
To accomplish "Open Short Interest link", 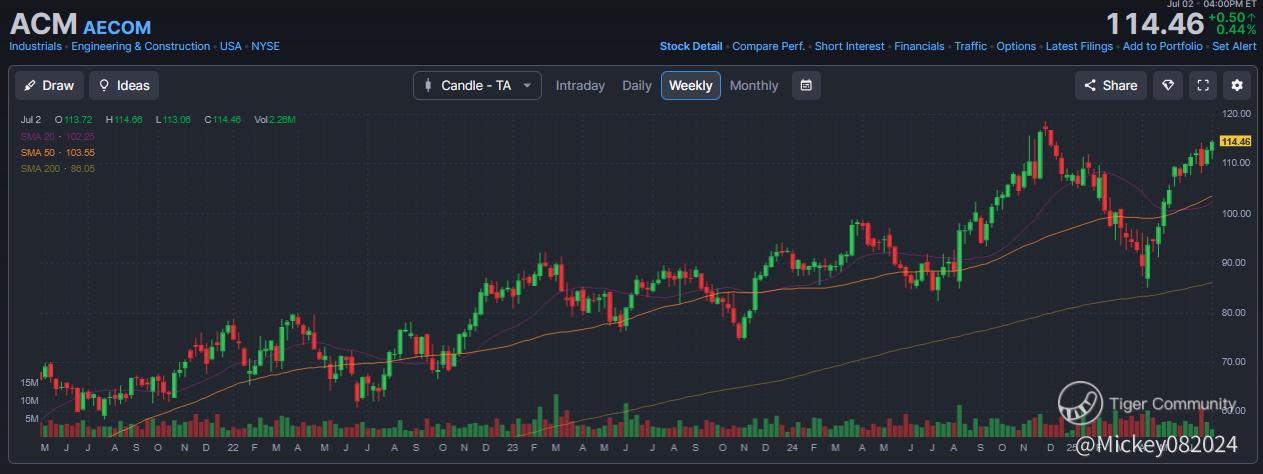I will click(x=850, y=46).
